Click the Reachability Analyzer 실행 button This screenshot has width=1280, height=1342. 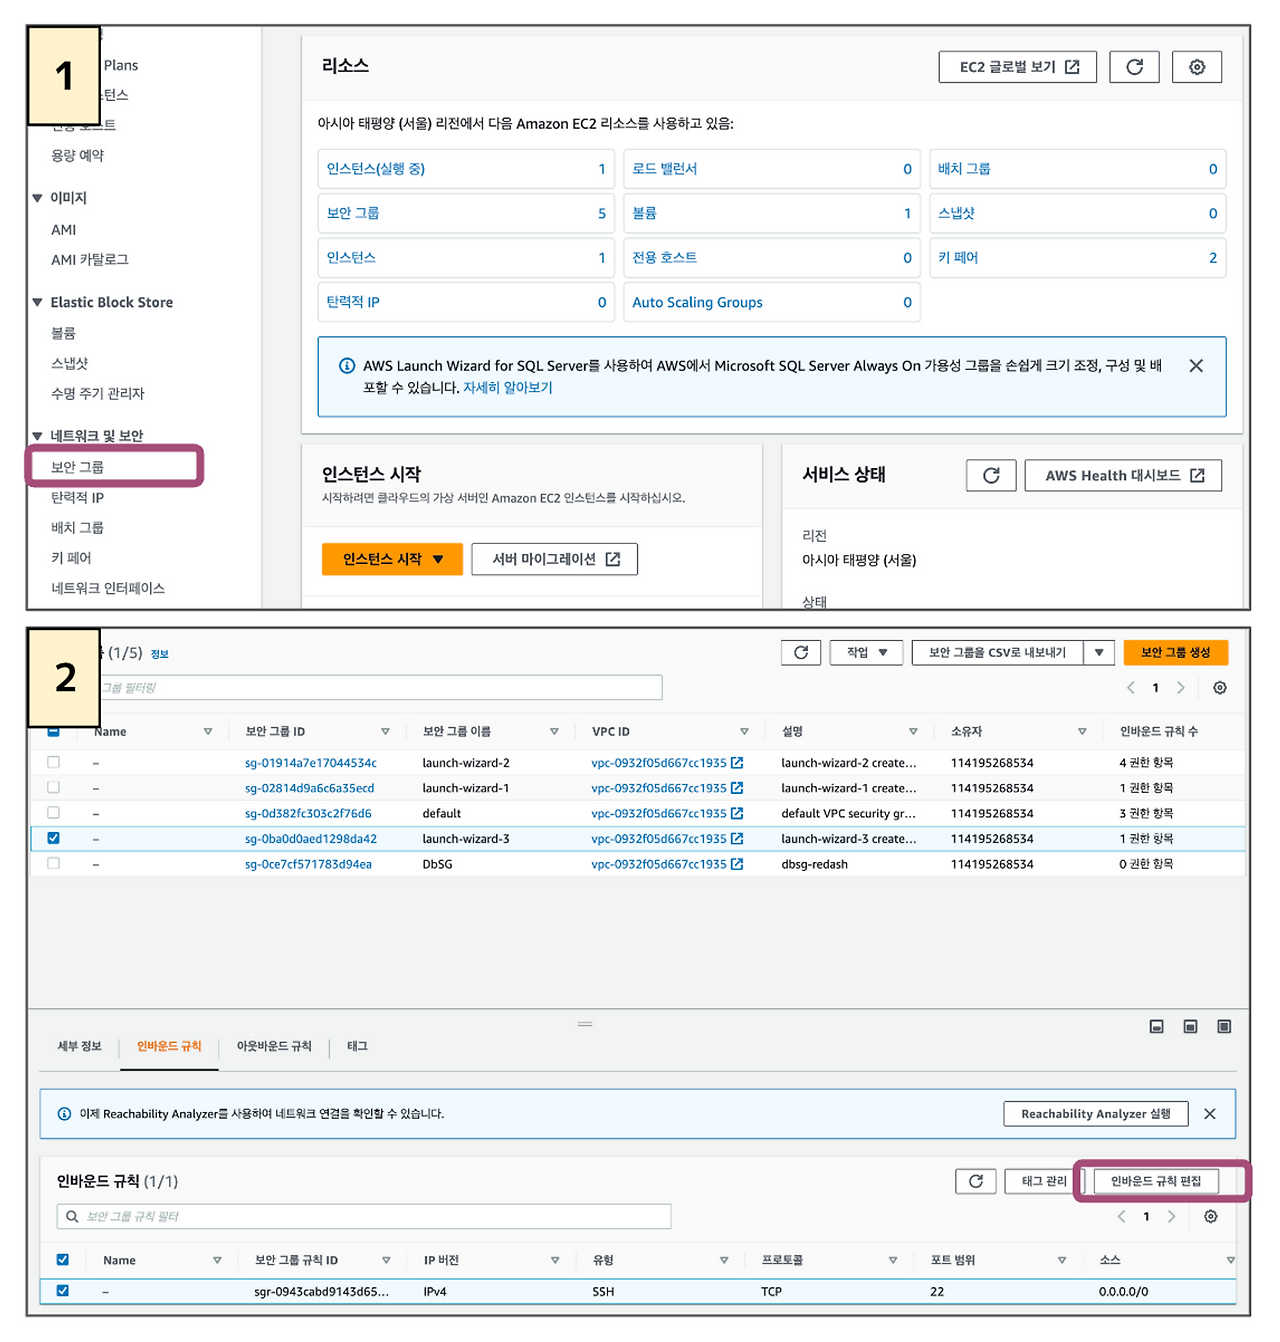click(1096, 1114)
